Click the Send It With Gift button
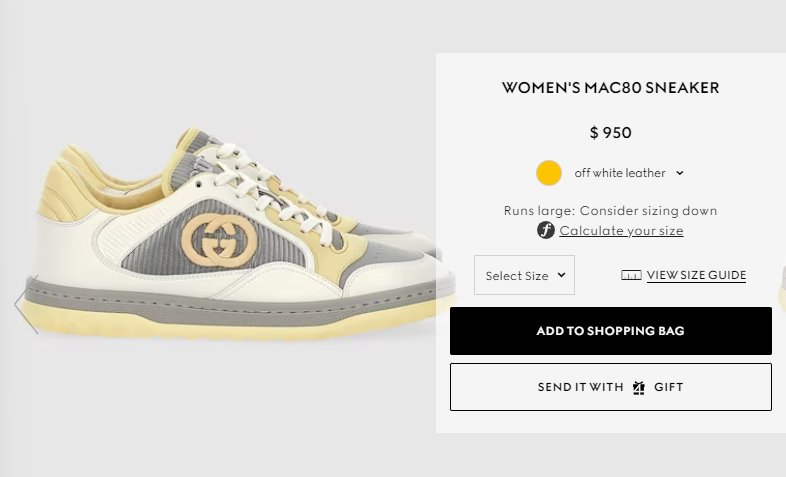The height and width of the screenshot is (477, 786). 611,387
